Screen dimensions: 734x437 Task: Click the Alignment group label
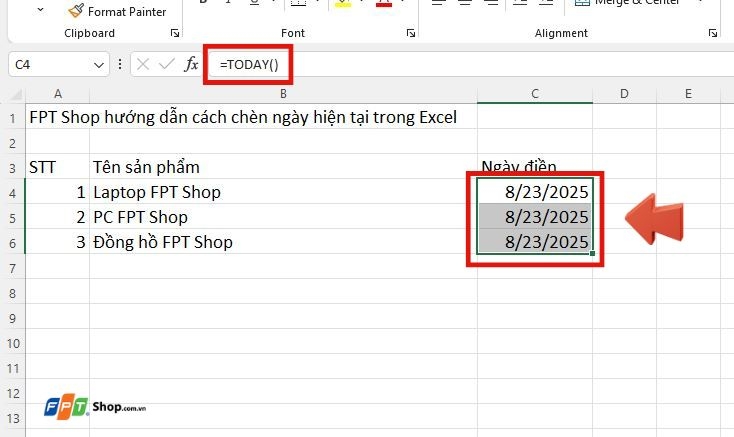coord(561,33)
